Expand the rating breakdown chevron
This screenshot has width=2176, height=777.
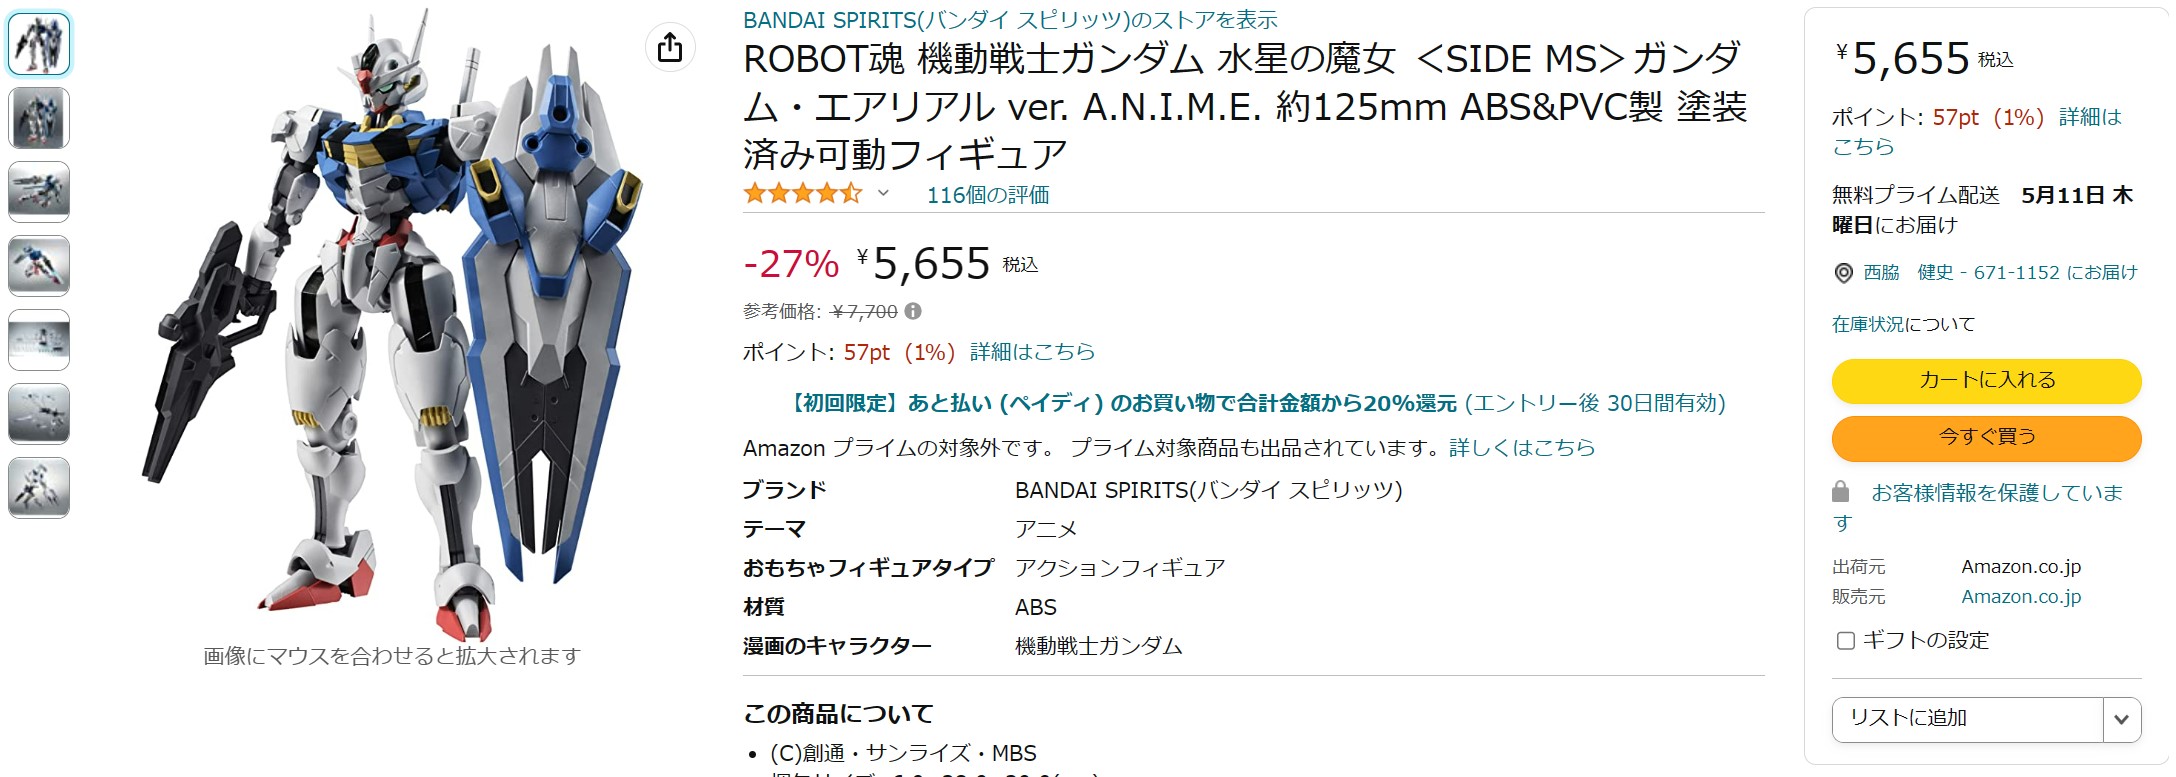click(x=883, y=194)
